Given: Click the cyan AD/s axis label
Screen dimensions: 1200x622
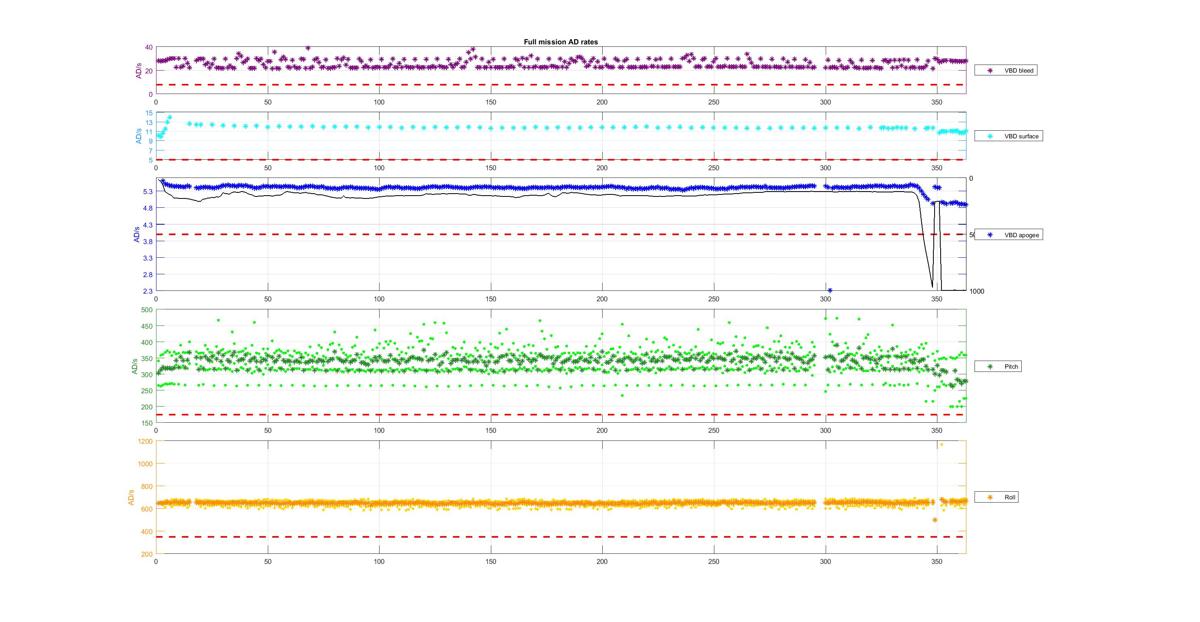Looking at the screenshot, I should pyautogui.click(x=138, y=136).
